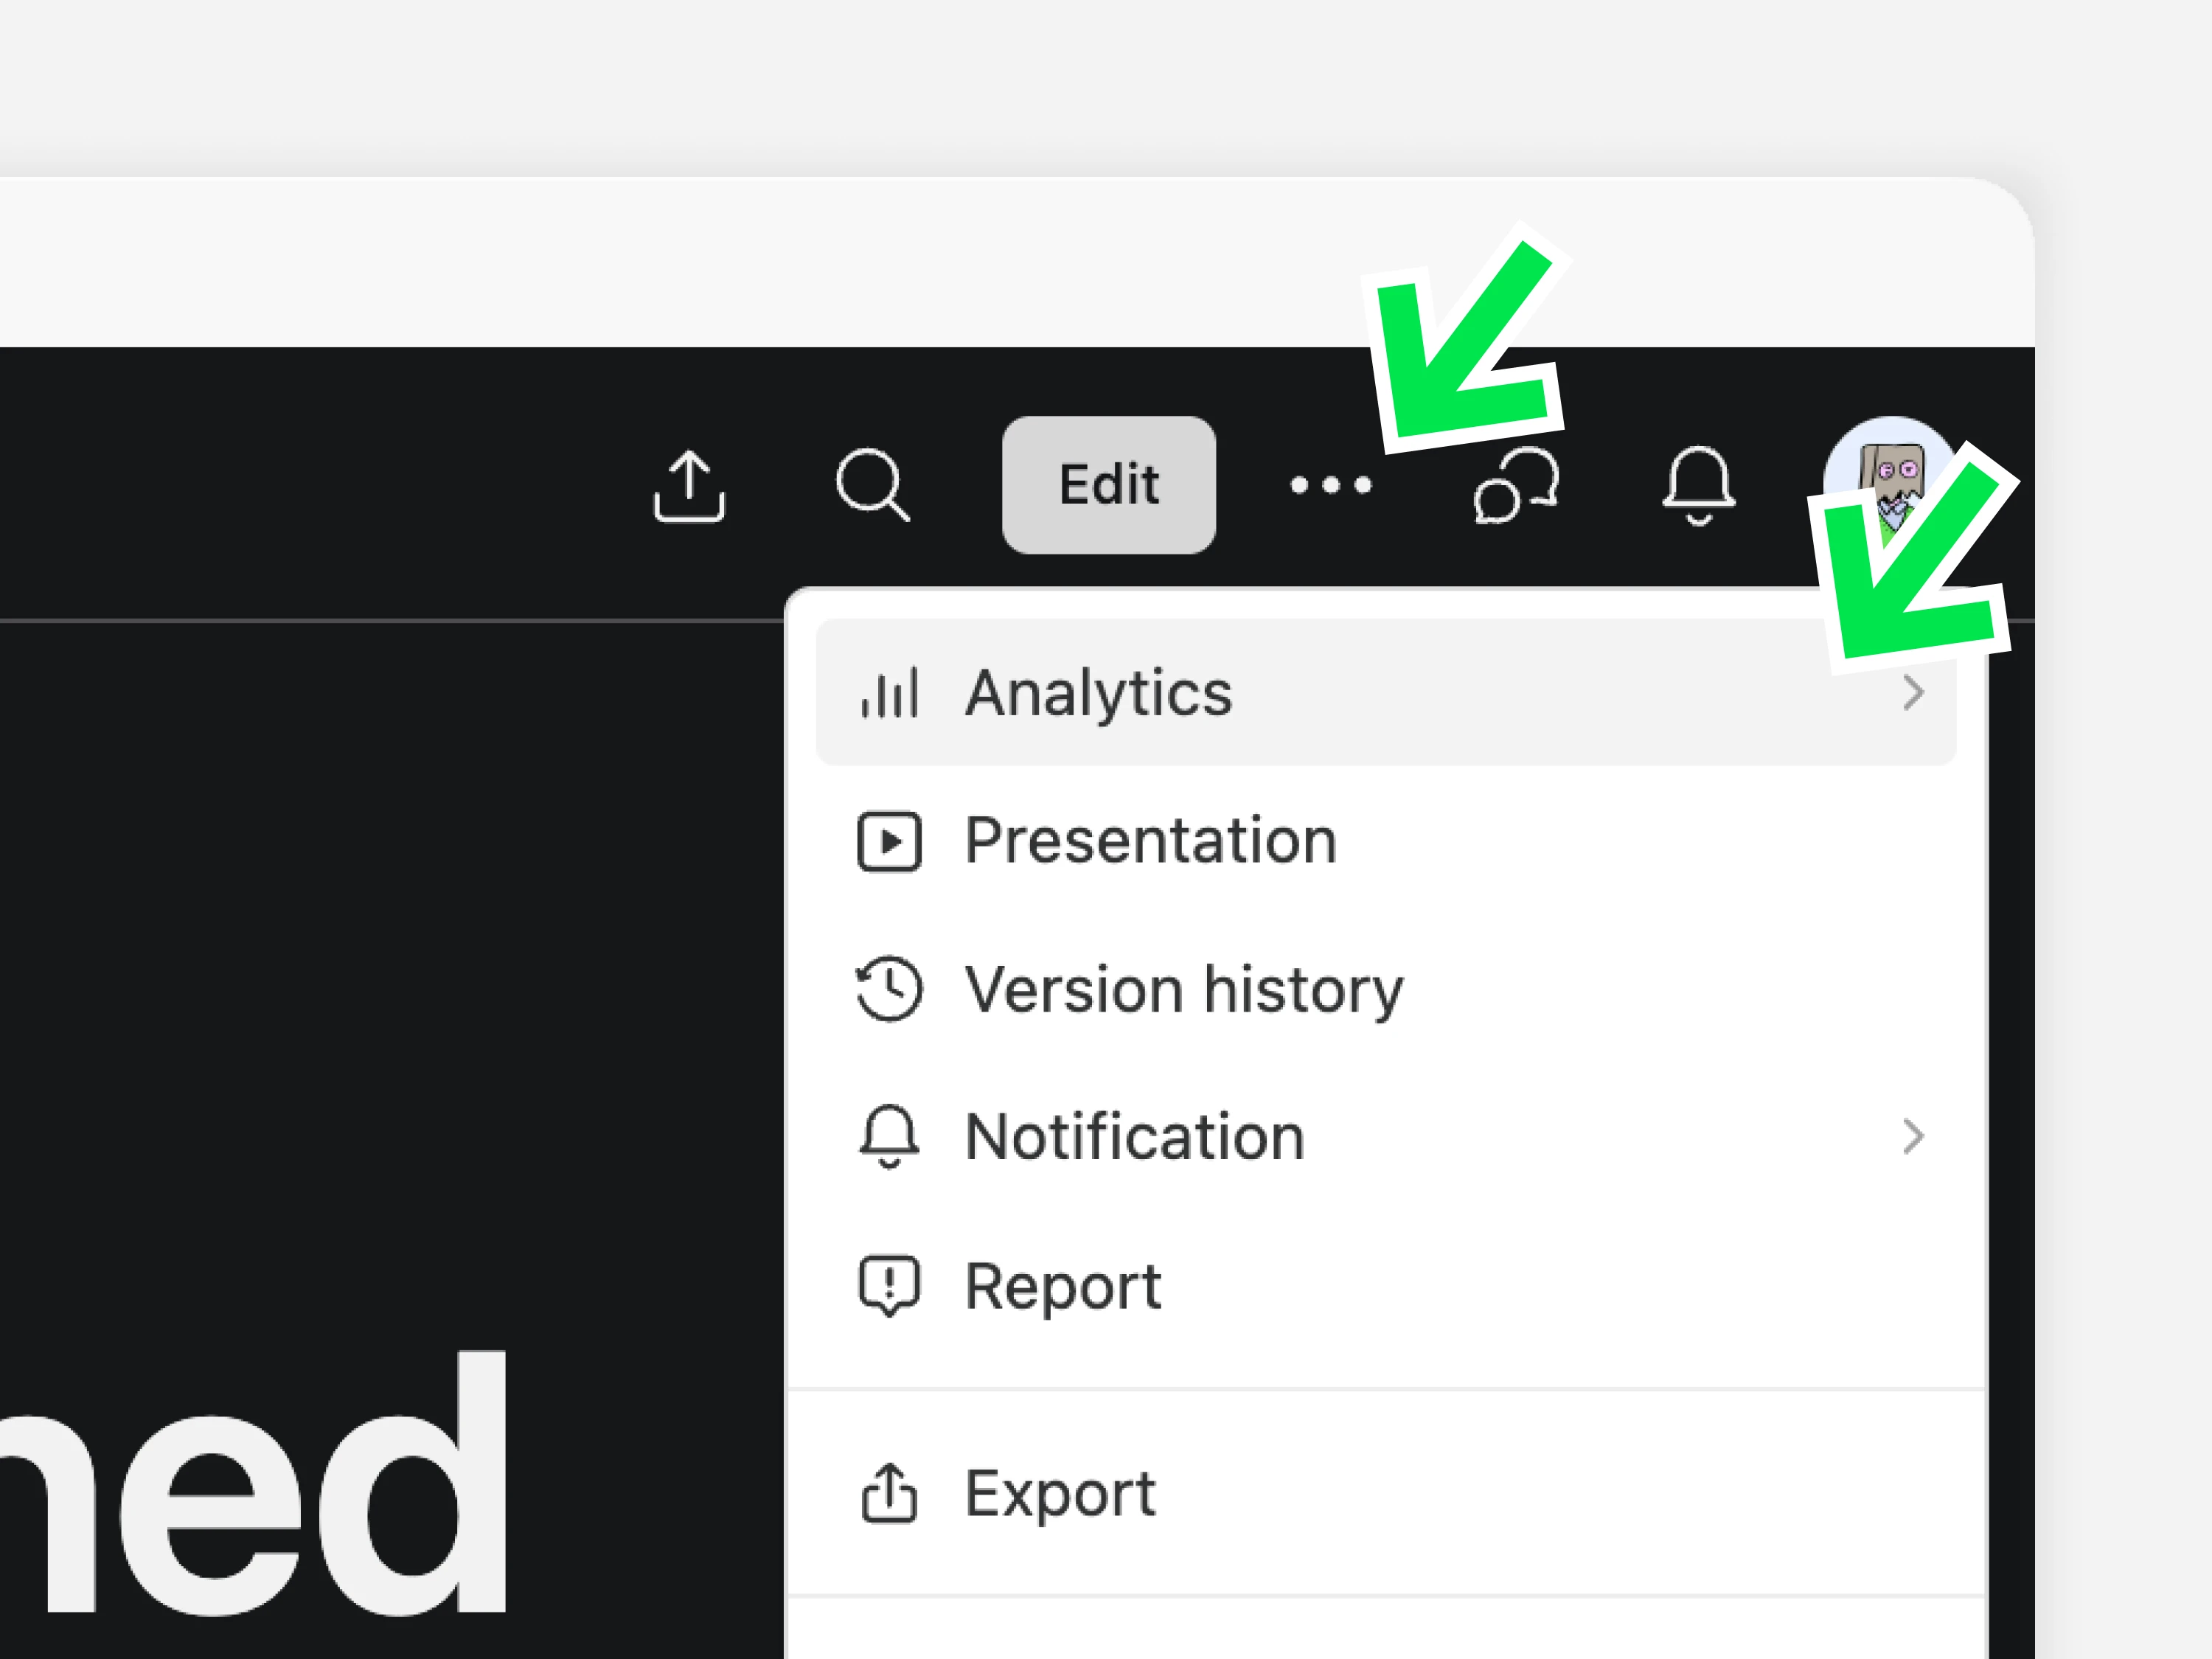Expand the Notification submenu chevron
This screenshot has width=2212, height=1659.
tap(1912, 1137)
